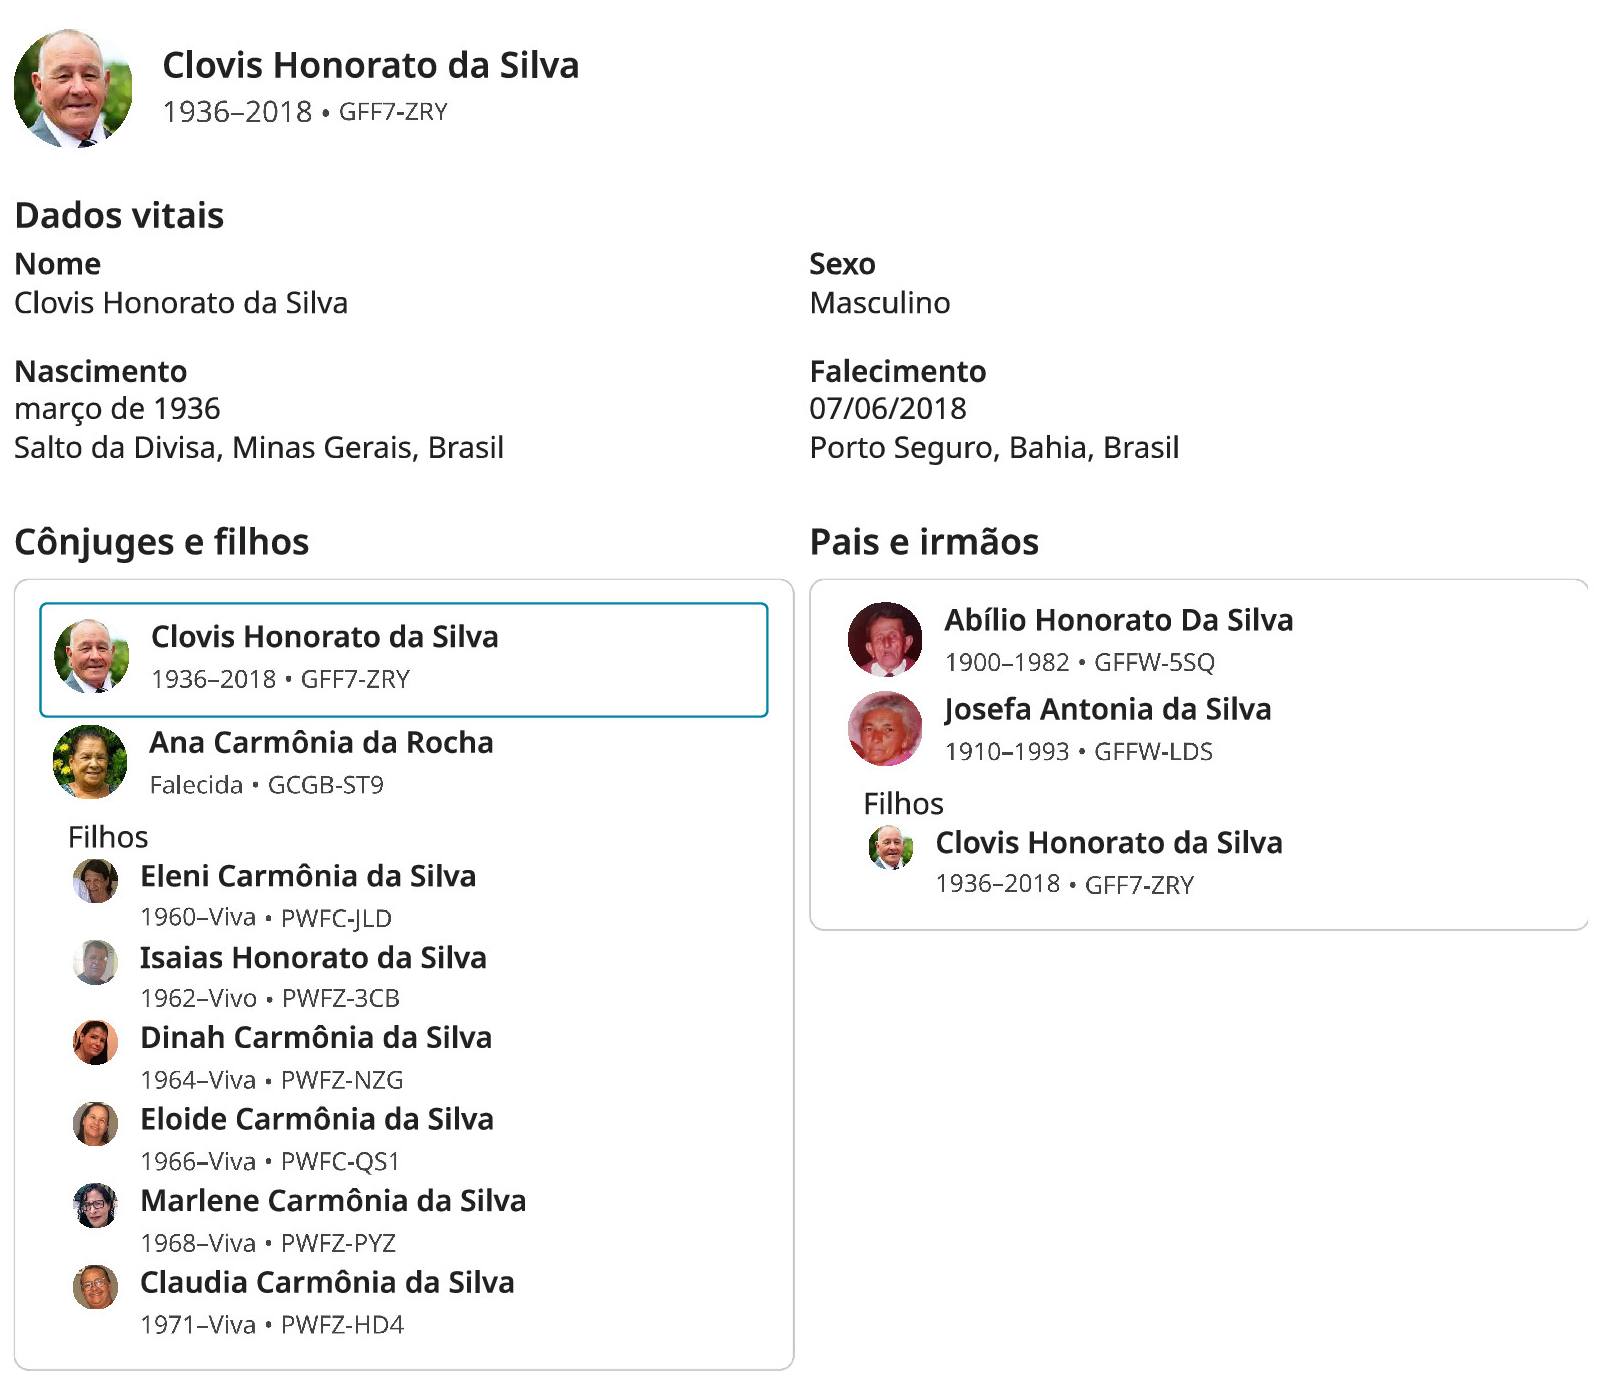
Task: Click Isaias Honorato da Silva's small photo
Action: coord(96,962)
